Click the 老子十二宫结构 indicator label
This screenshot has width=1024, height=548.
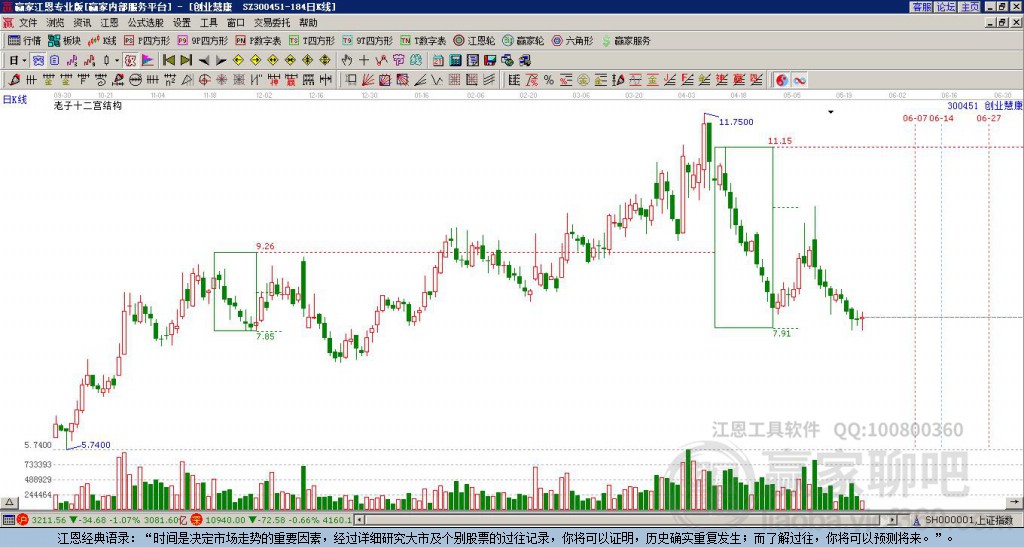(88, 106)
